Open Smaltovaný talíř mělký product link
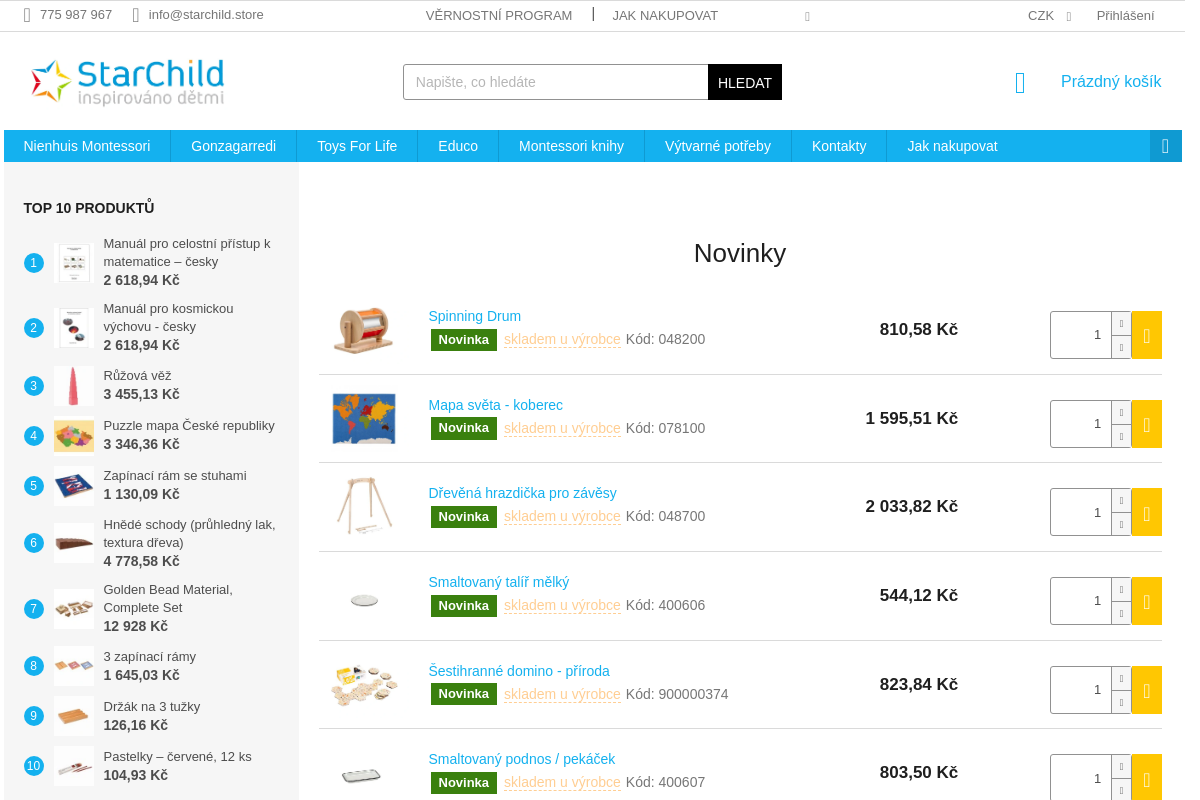This screenshot has width=1200, height=800. pos(499,582)
